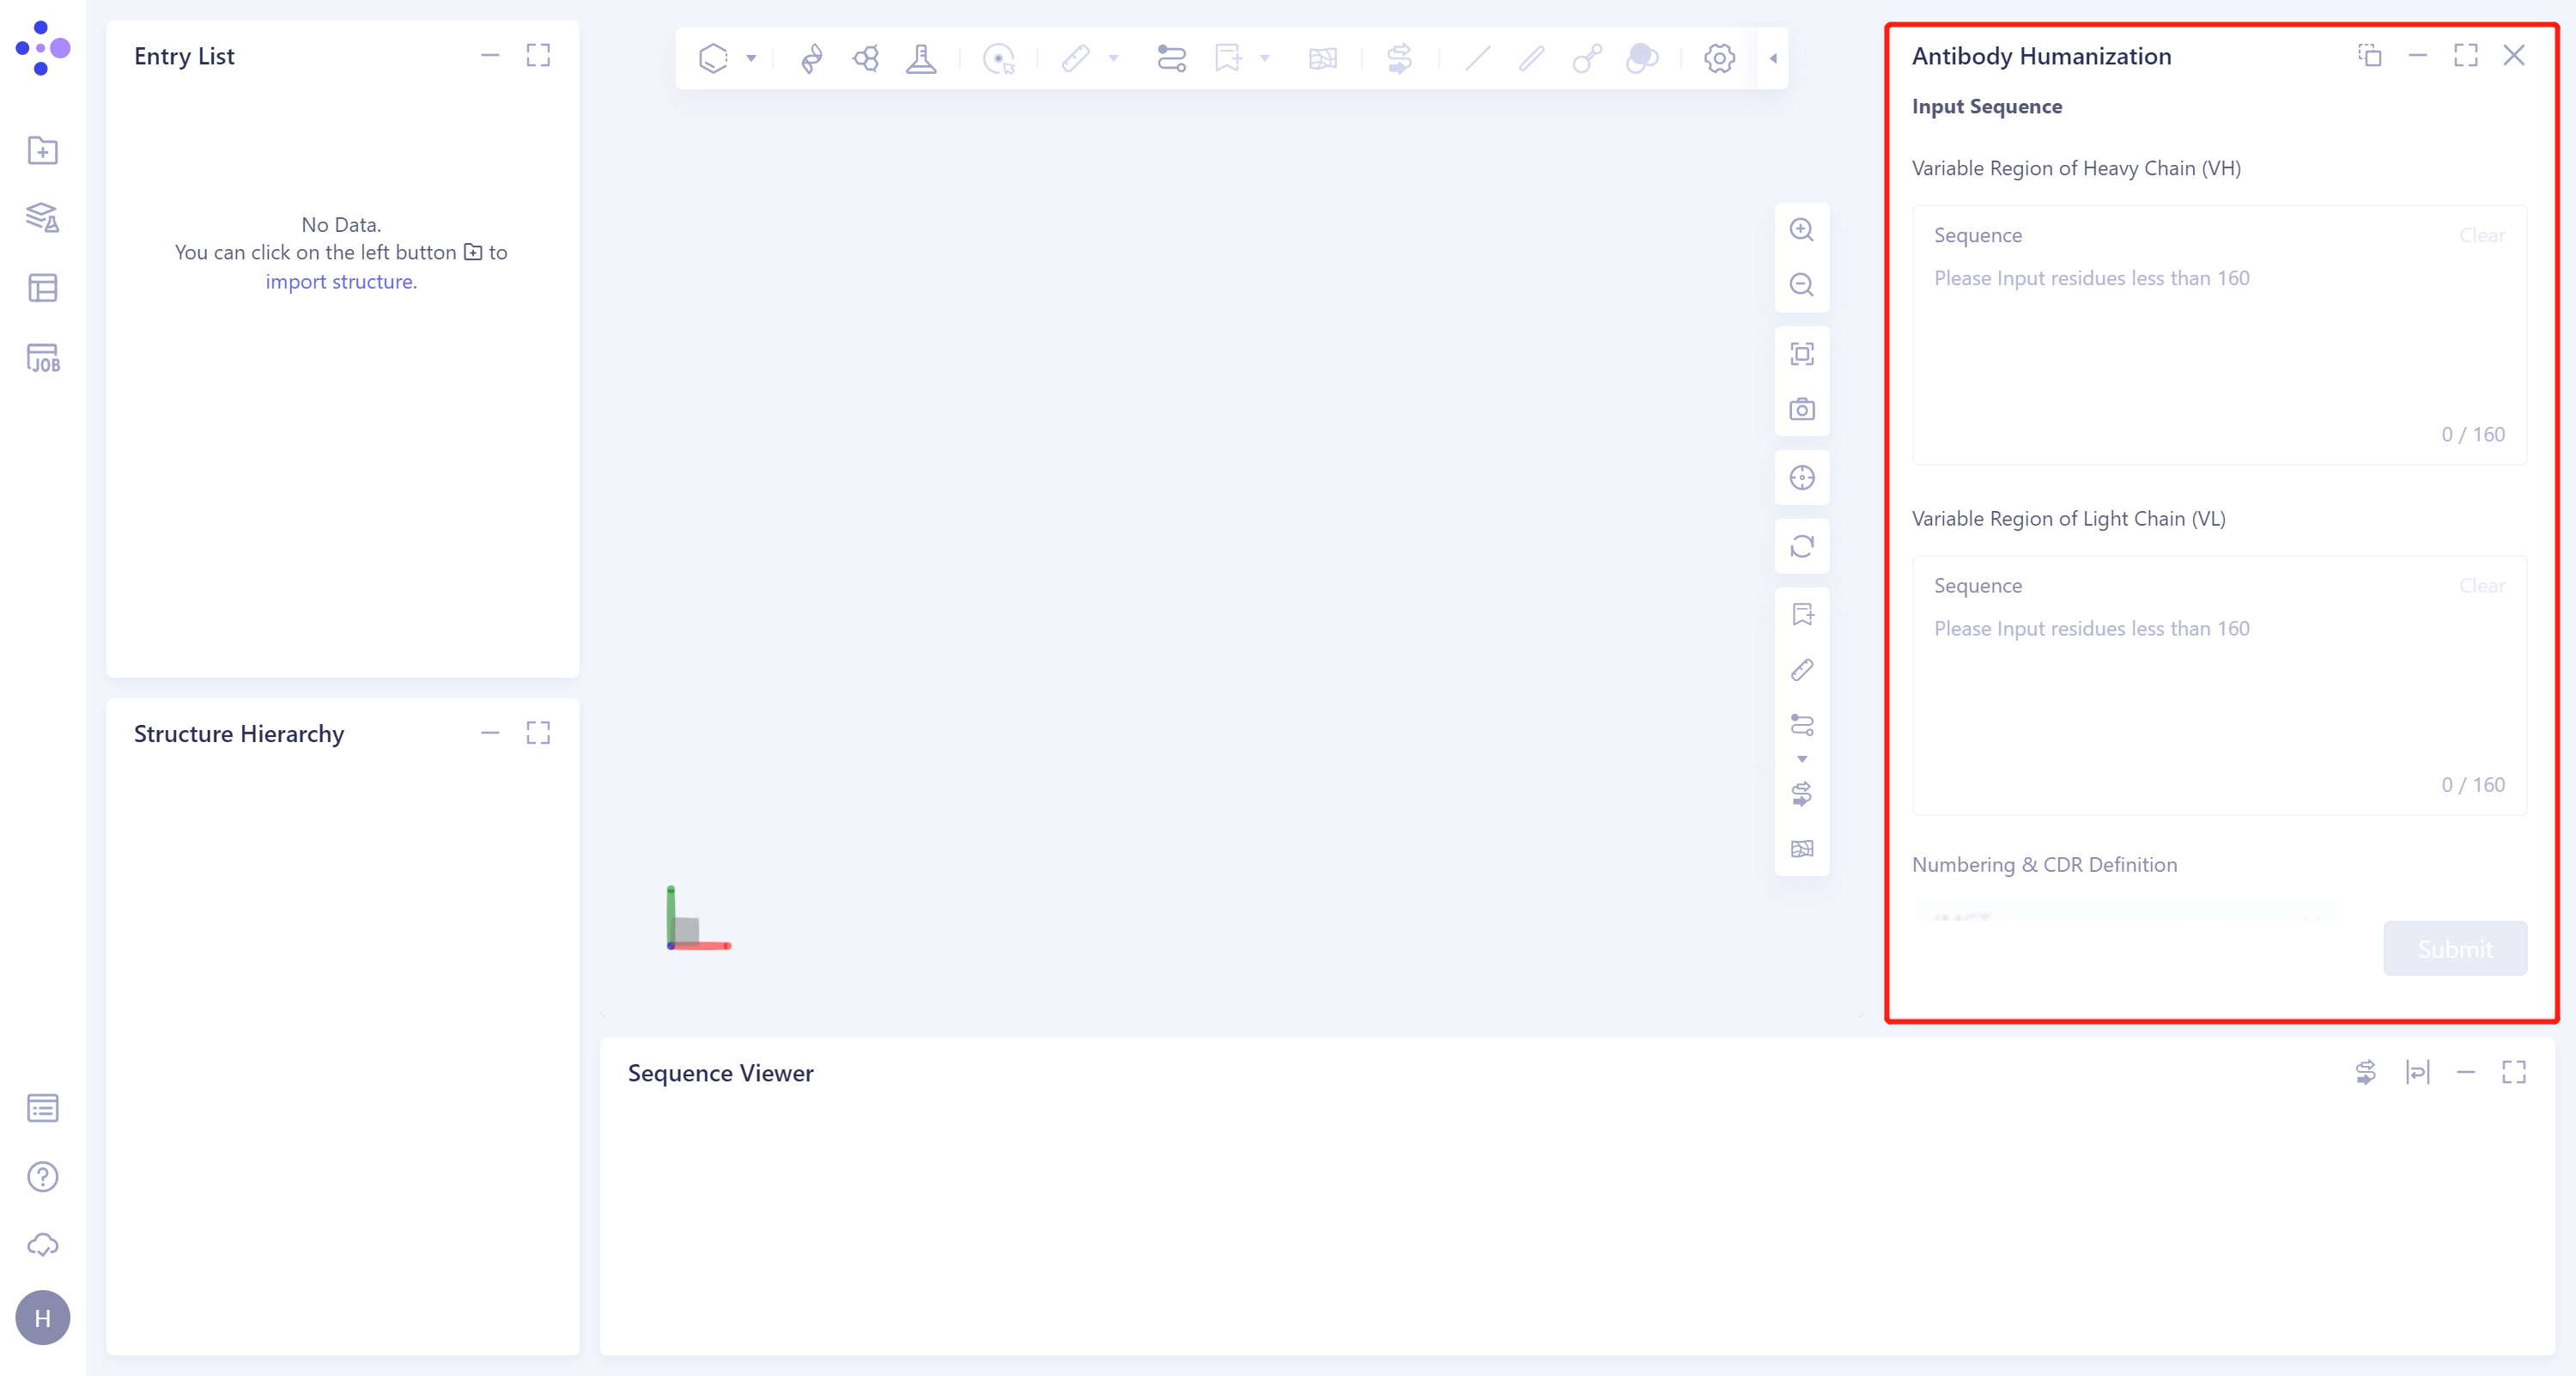
Task: Click the import structure link
Action: click(x=341, y=282)
